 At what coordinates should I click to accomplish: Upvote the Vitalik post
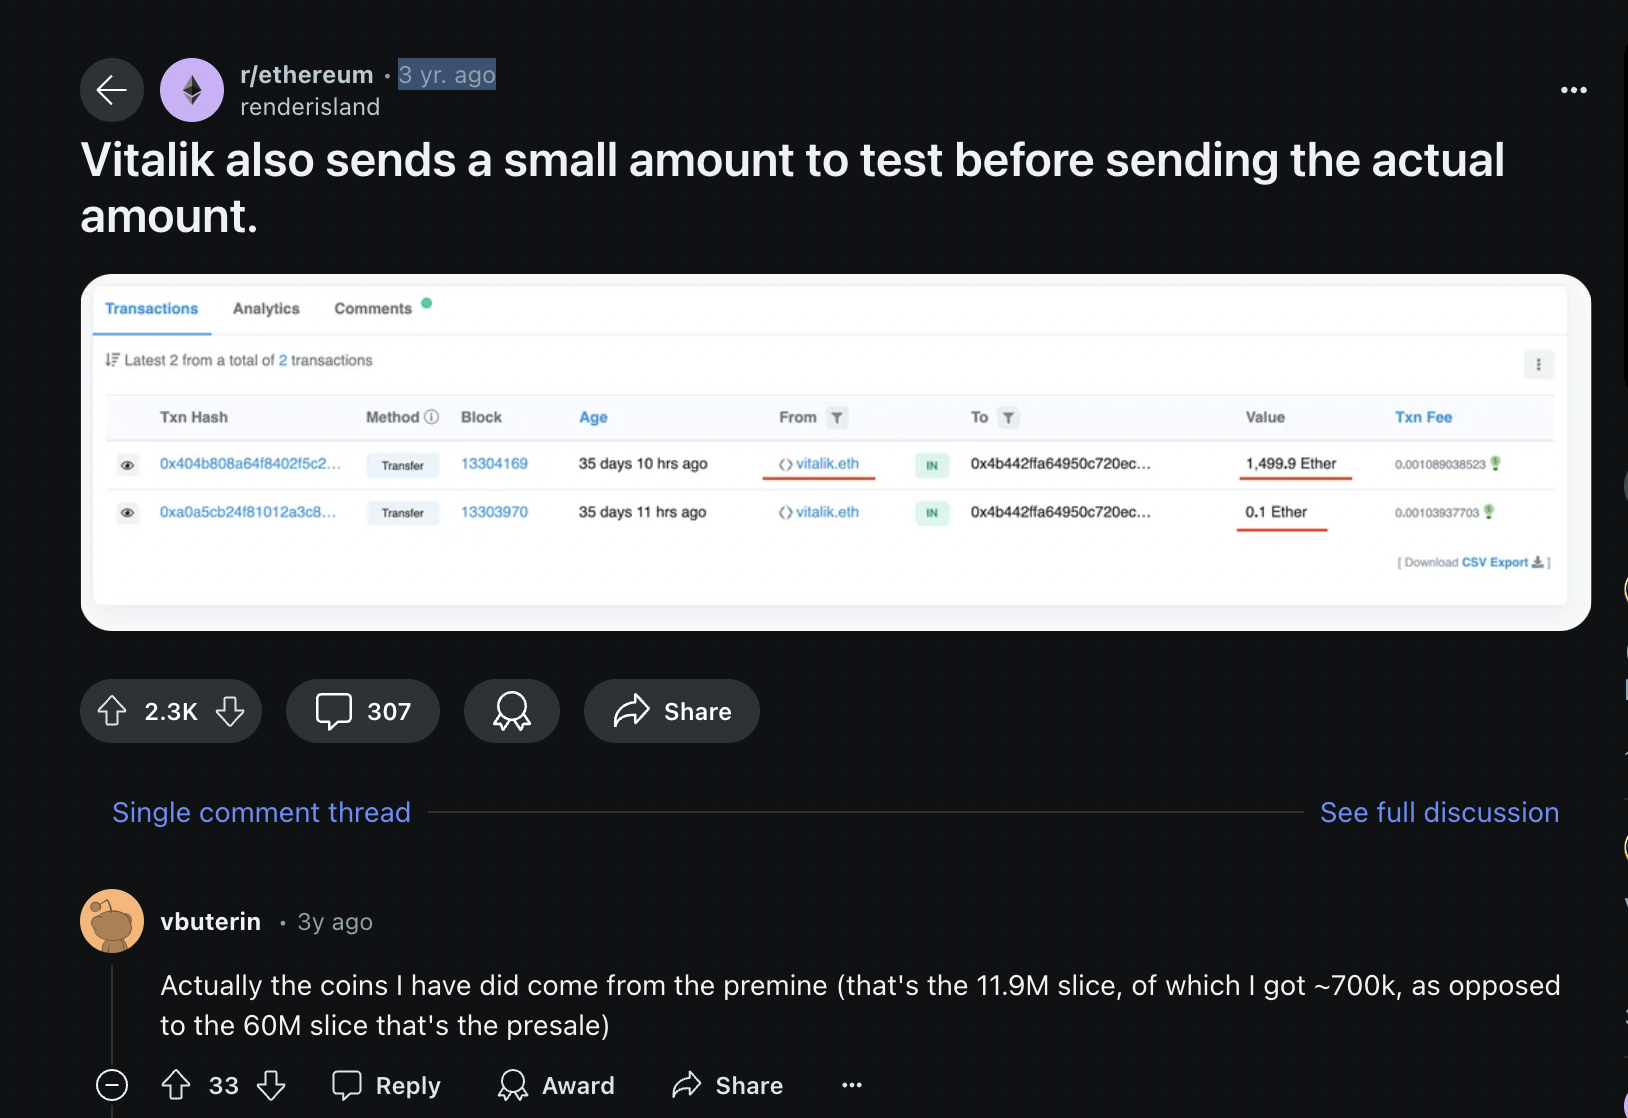coord(112,711)
